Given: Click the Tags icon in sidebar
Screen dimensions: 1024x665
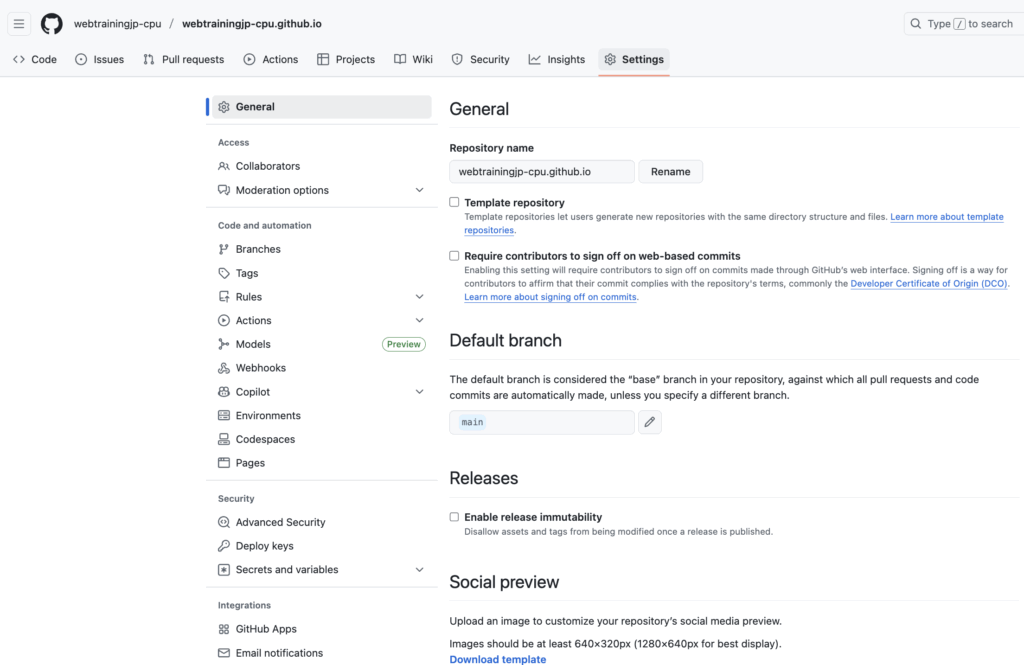Looking at the screenshot, I should tap(224, 273).
